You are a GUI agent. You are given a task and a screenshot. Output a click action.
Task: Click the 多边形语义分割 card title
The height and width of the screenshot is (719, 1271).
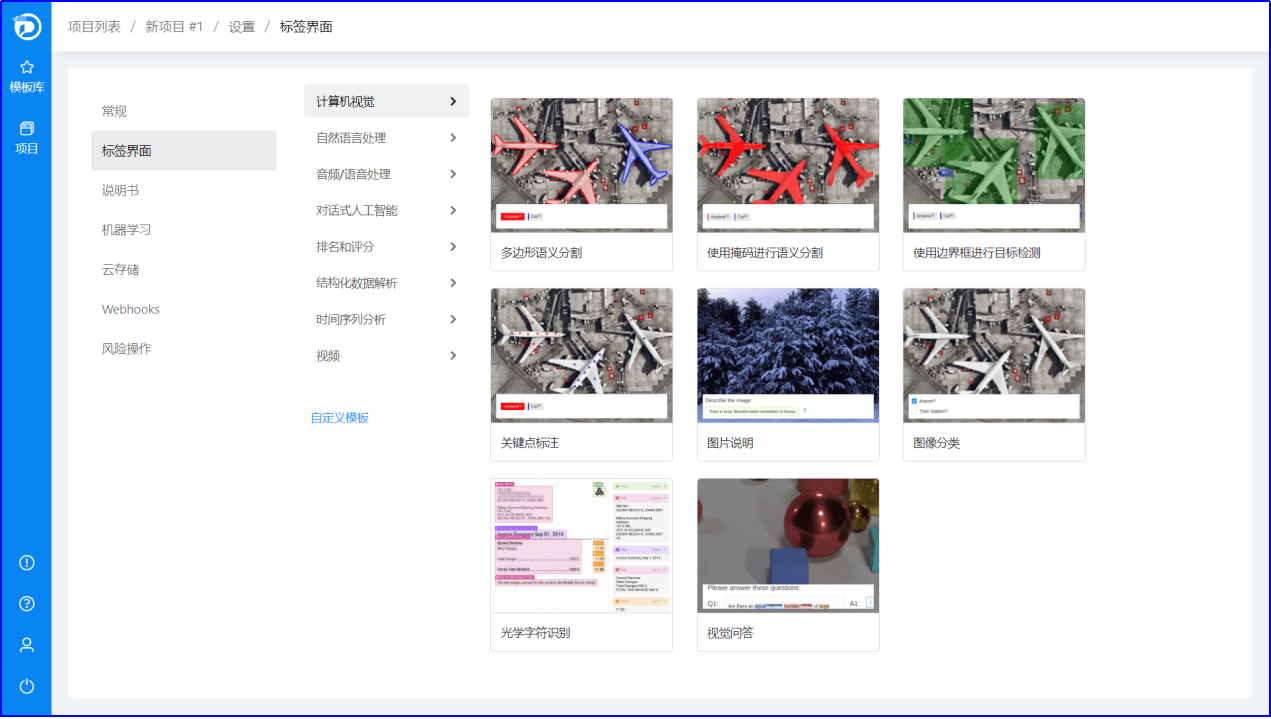[x=541, y=253]
